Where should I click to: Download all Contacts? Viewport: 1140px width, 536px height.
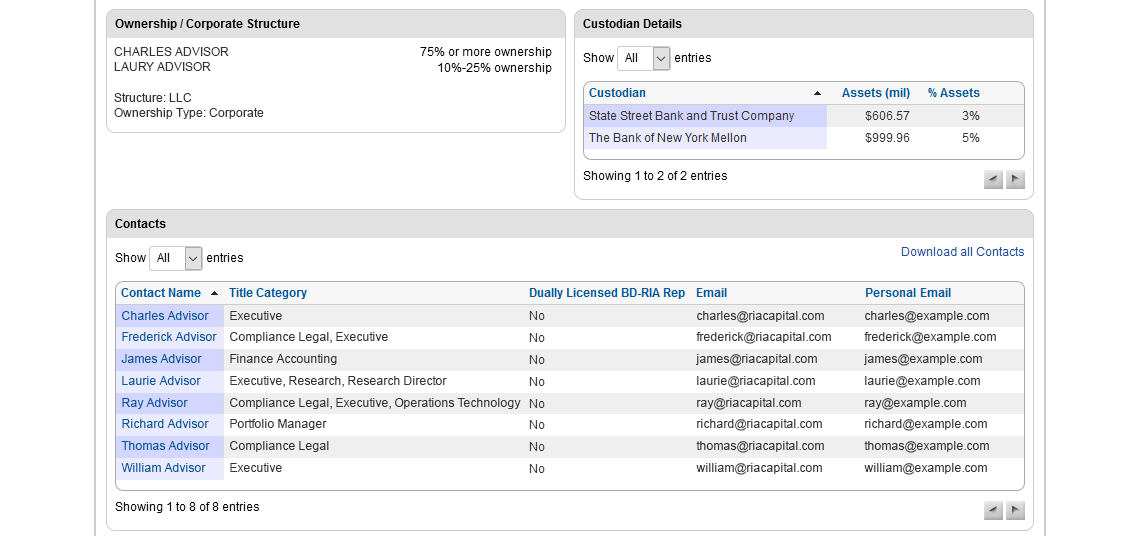(962, 252)
